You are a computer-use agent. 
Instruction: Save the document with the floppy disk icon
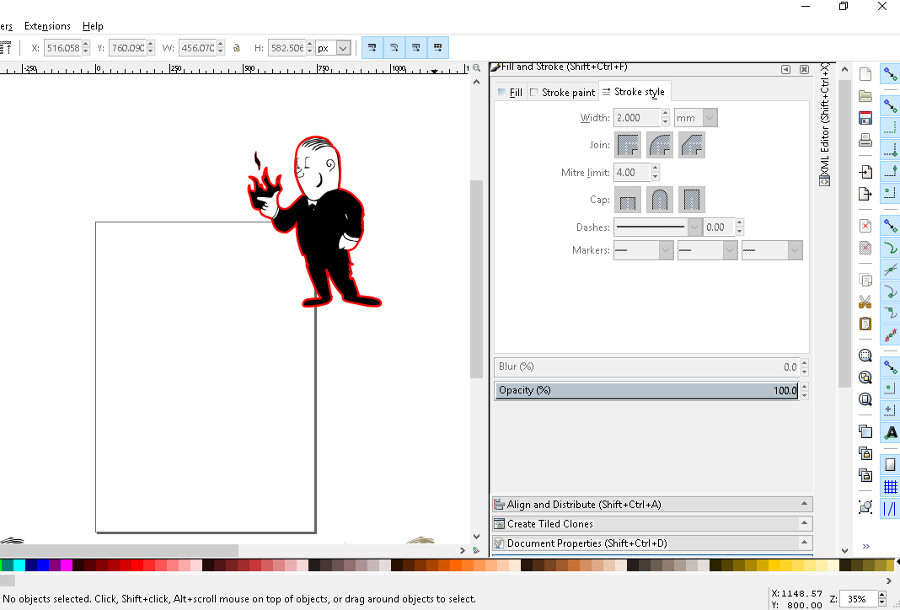(865, 118)
